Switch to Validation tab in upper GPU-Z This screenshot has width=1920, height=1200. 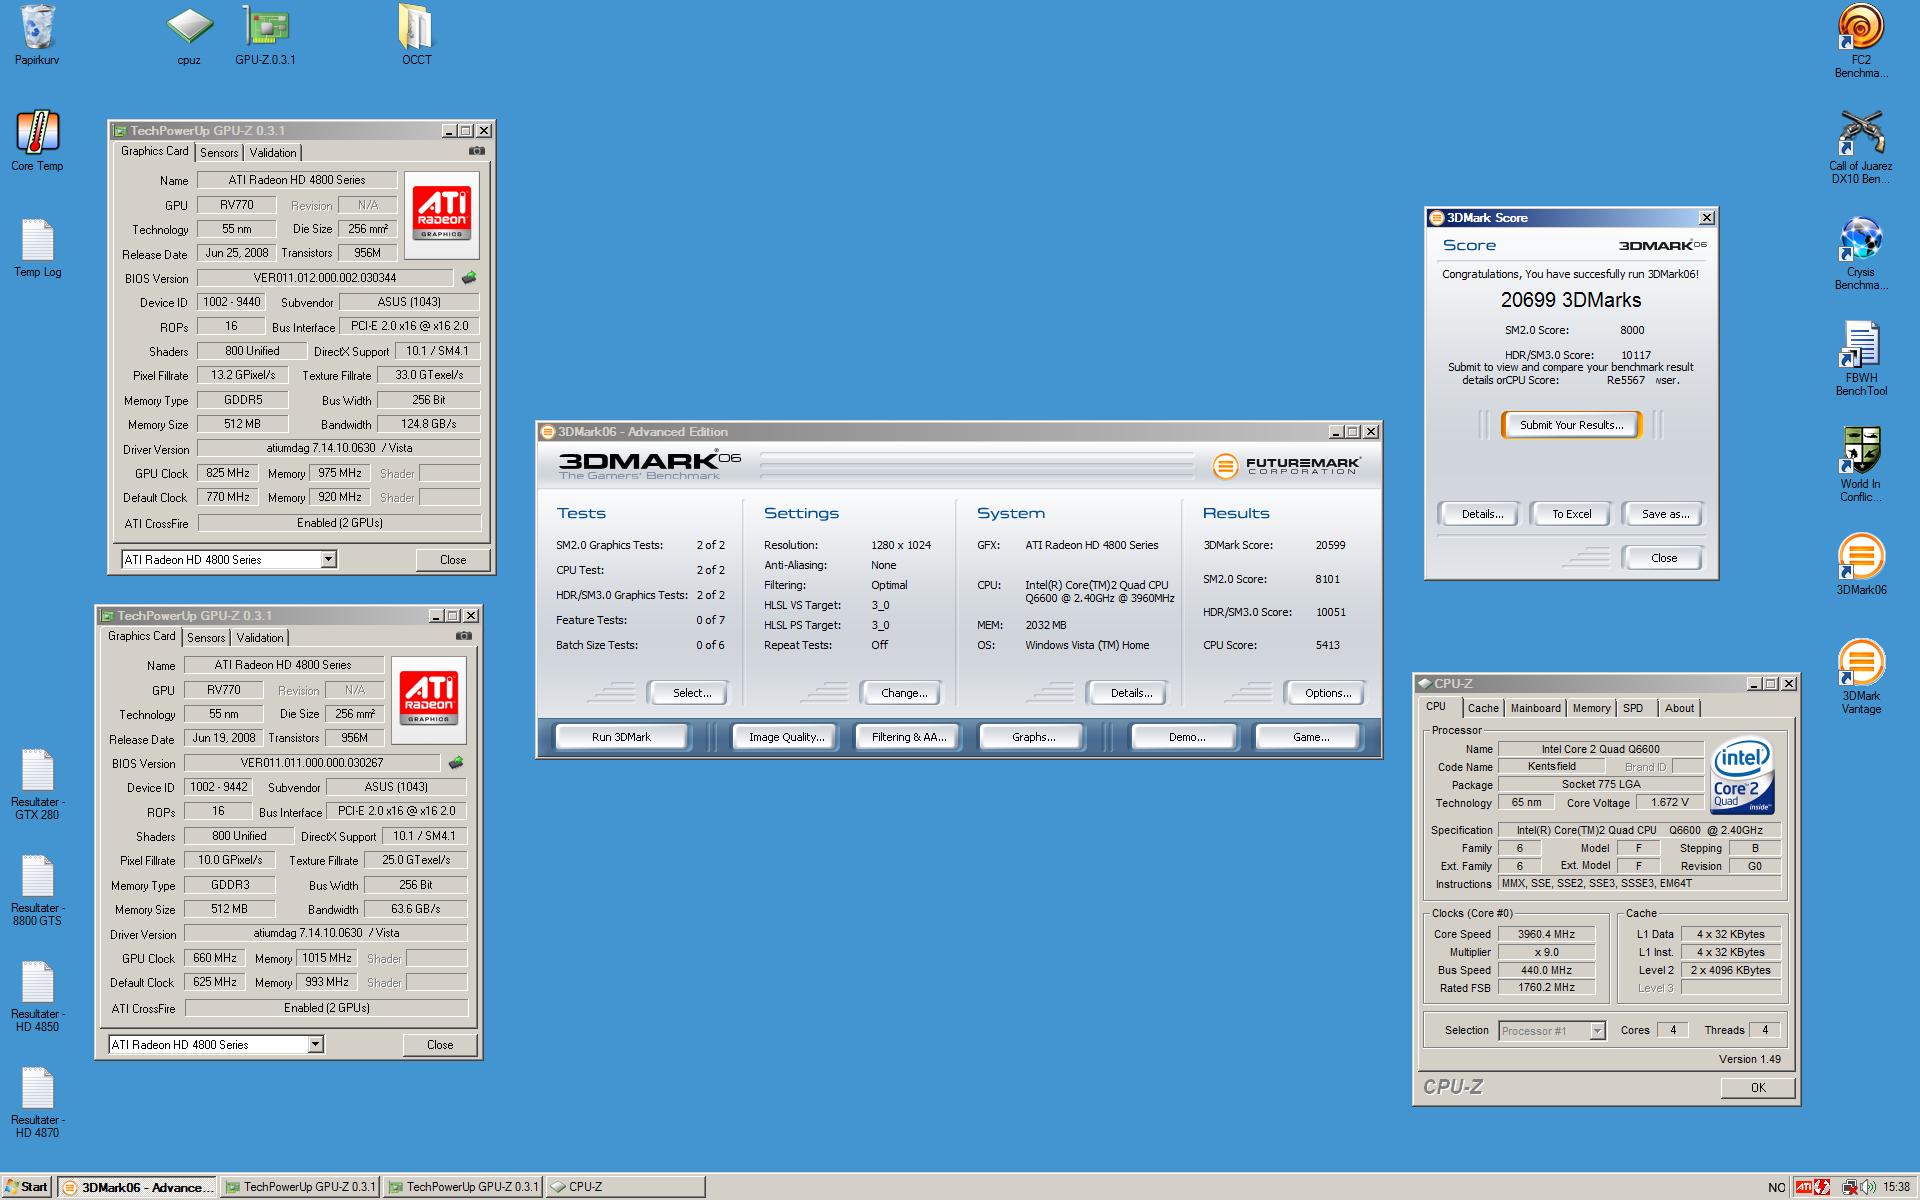273,153
